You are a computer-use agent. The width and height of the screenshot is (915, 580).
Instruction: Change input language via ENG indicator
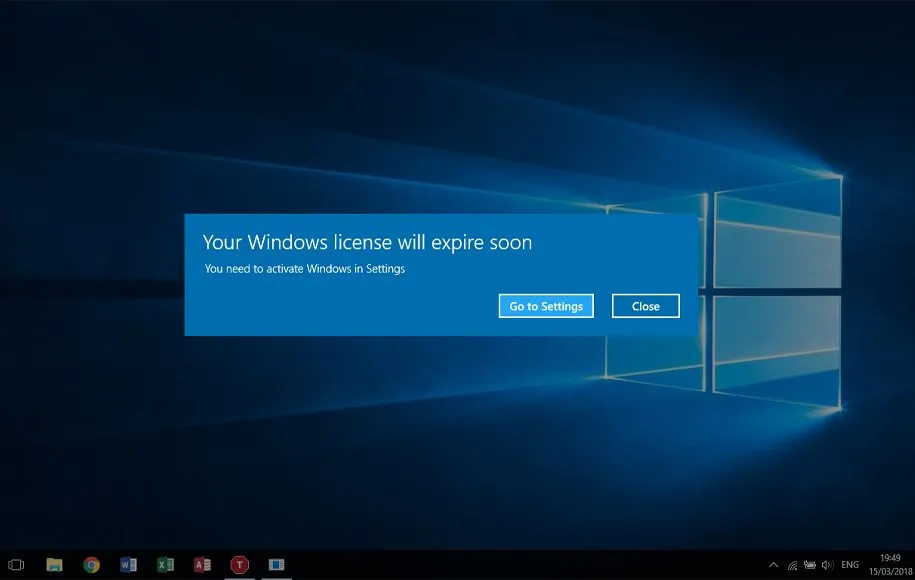coord(850,565)
